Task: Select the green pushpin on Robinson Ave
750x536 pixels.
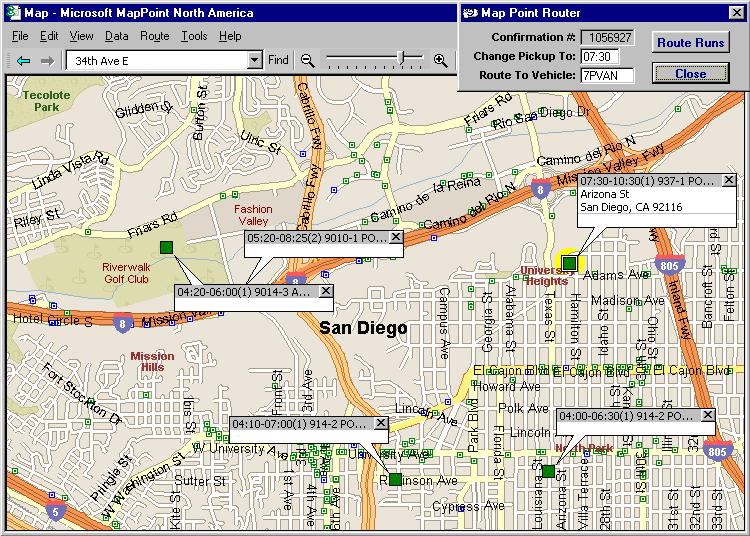Action: [395, 480]
